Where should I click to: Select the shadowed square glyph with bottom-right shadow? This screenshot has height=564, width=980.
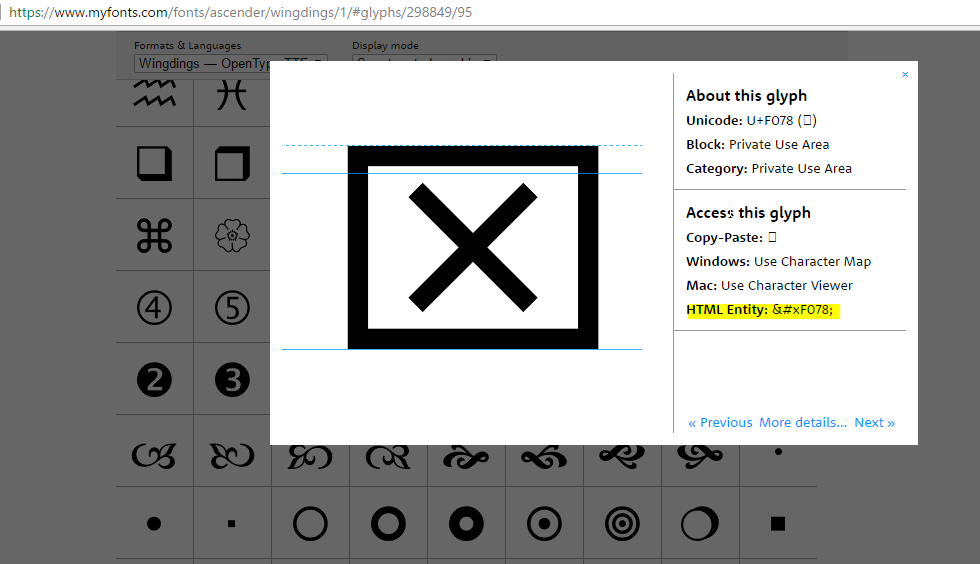[x=154, y=164]
